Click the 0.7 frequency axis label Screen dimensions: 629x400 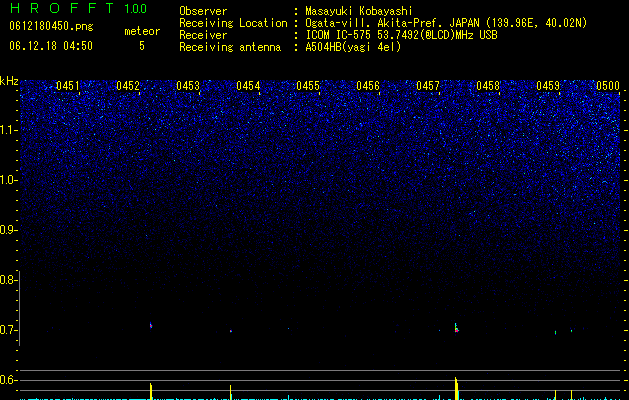coord(9,330)
